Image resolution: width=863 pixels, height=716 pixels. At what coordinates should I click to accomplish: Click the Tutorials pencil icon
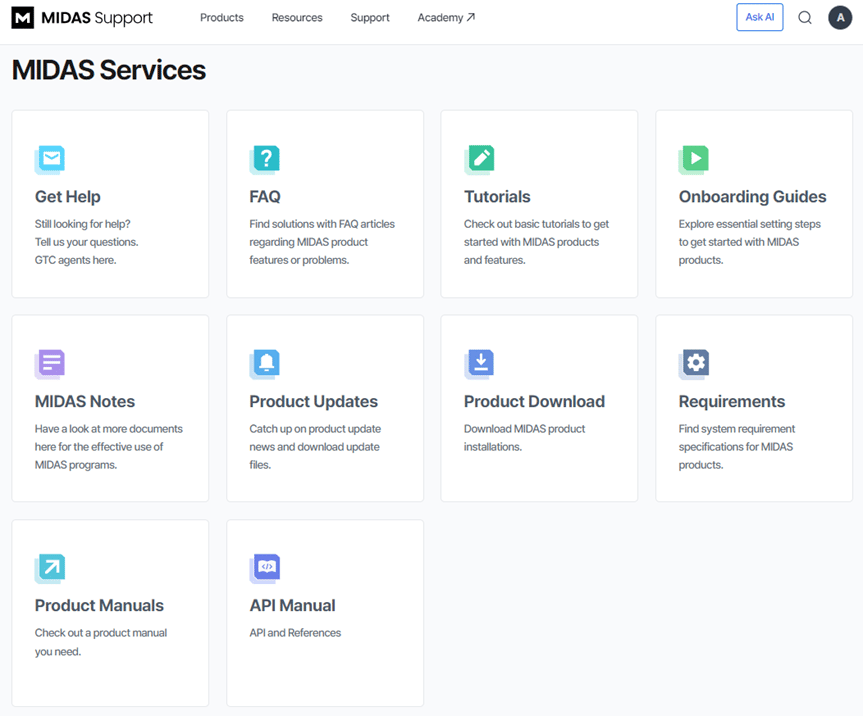click(x=479, y=160)
